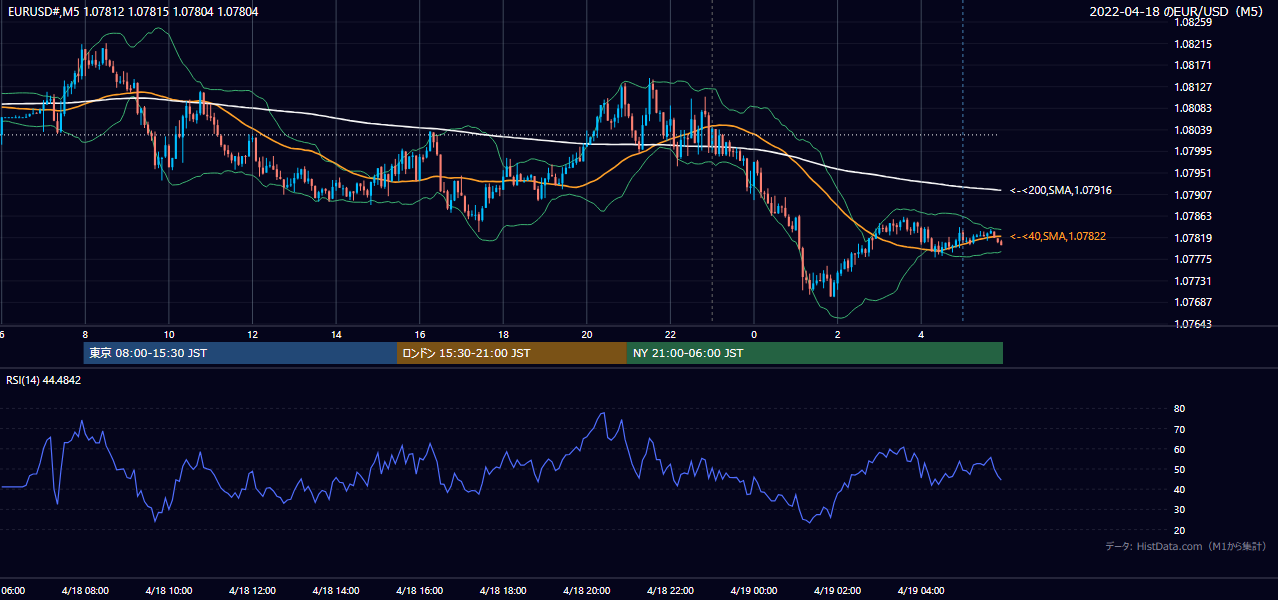Click the 1.07863 price axis value
The height and width of the screenshot is (600, 1278).
[1192, 216]
